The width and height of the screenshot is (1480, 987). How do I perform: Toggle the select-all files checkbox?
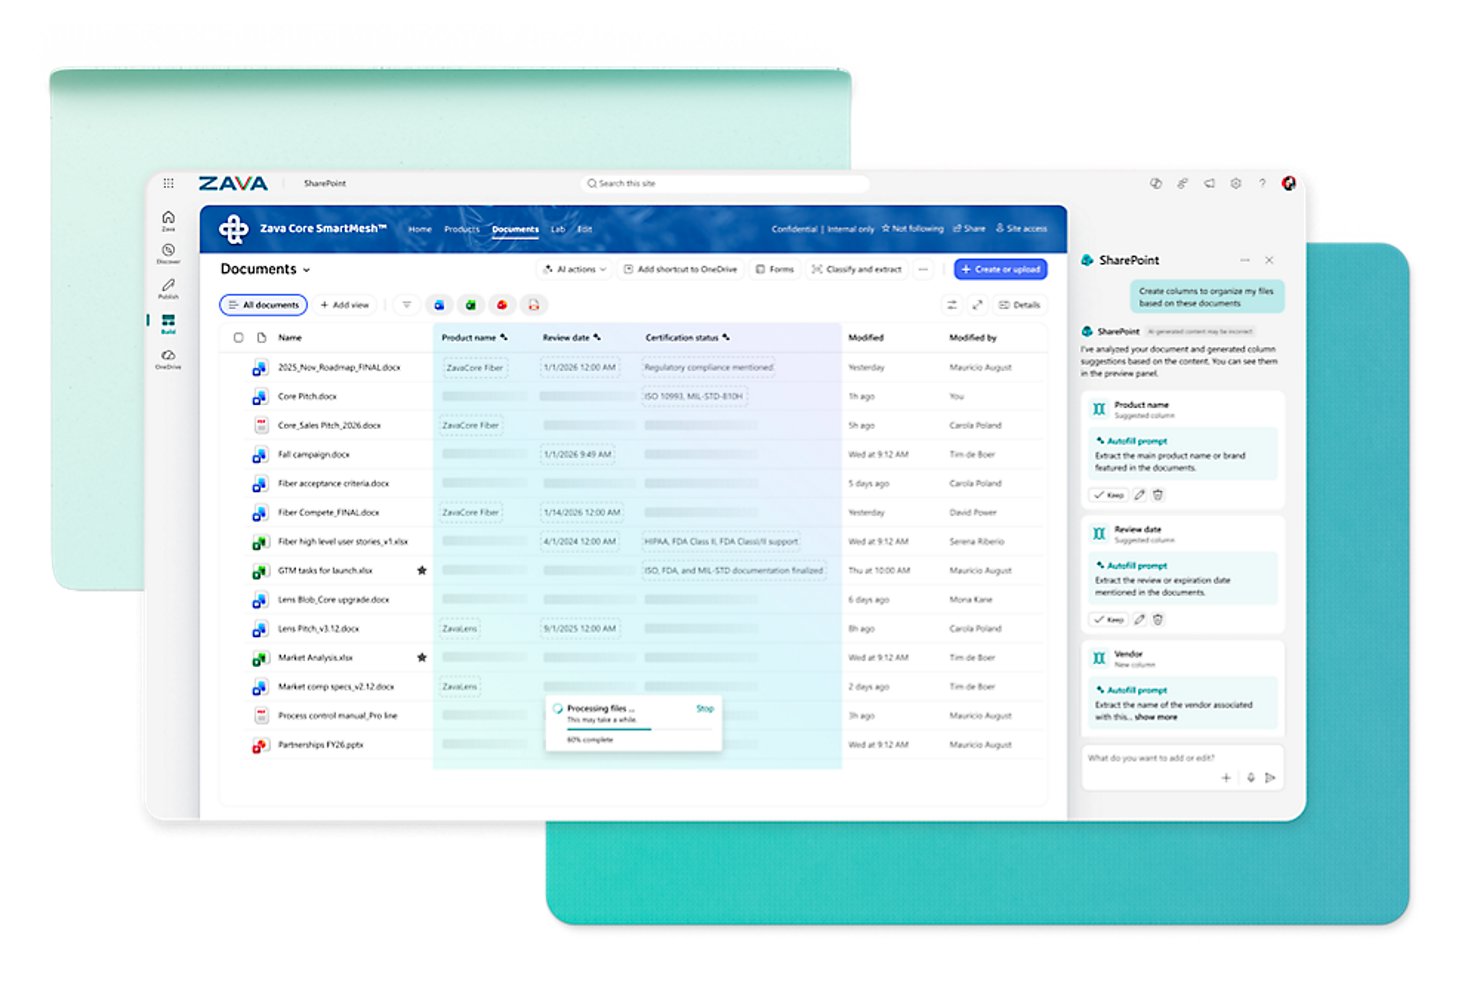[x=238, y=338]
